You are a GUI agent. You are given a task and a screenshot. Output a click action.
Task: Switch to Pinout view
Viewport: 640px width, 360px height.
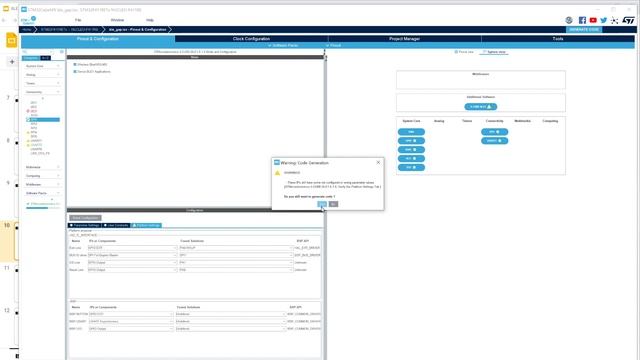(x=464, y=52)
